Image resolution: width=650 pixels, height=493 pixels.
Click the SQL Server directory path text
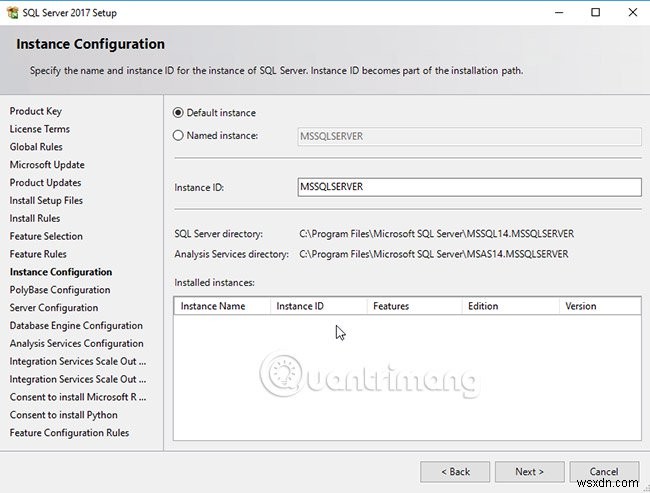[x=437, y=234]
